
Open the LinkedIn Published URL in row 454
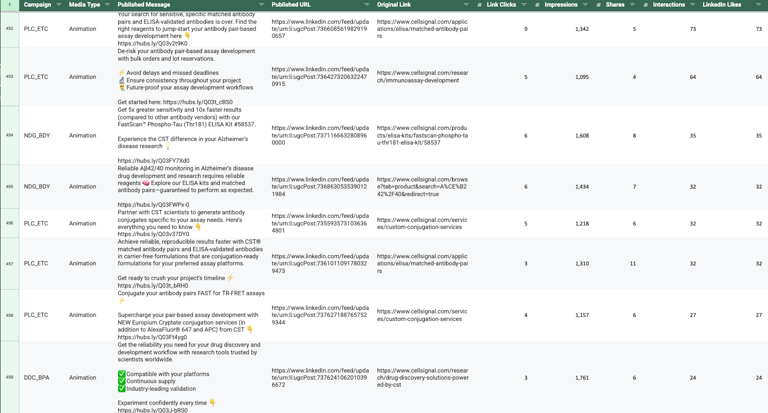pyautogui.click(x=320, y=135)
